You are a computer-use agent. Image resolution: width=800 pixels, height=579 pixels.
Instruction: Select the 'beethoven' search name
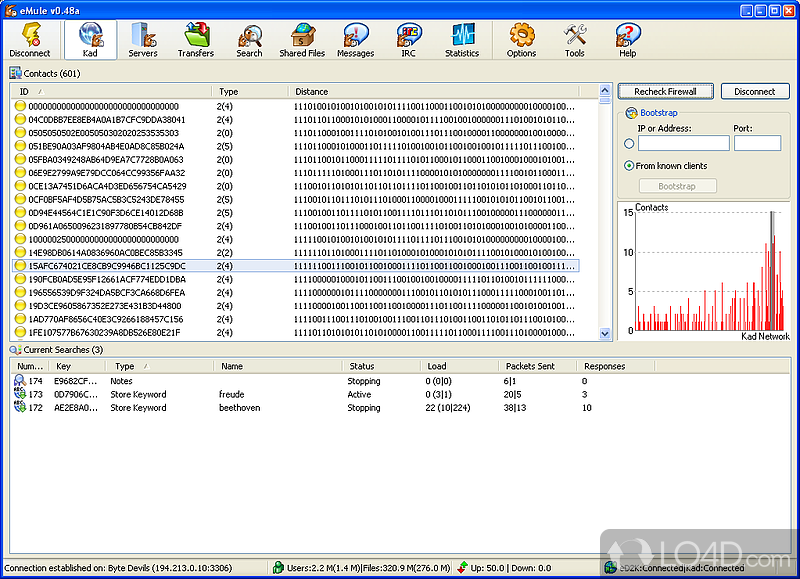239,407
